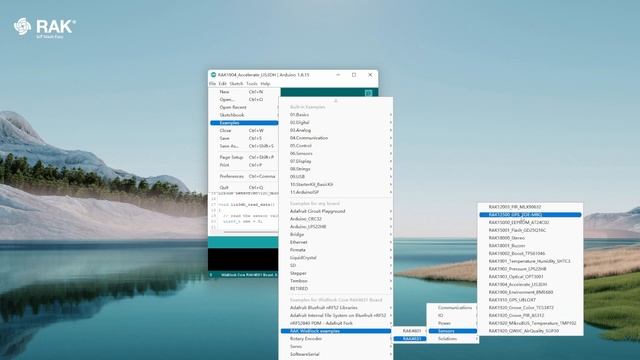640x360 pixels.
Task: Open Preferences from the File menu
Action: [244, 176]
